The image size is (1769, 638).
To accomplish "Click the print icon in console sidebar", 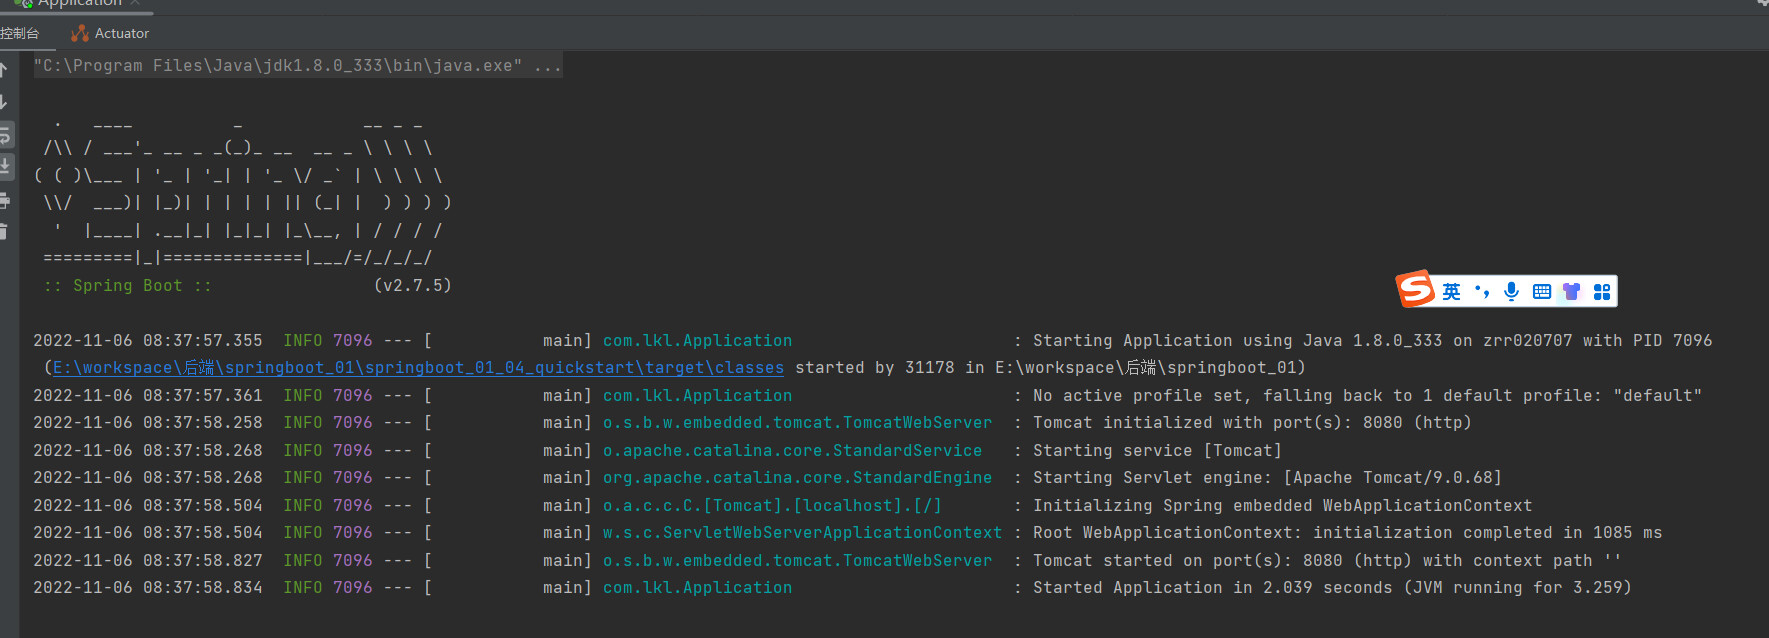I will (4, 200).
